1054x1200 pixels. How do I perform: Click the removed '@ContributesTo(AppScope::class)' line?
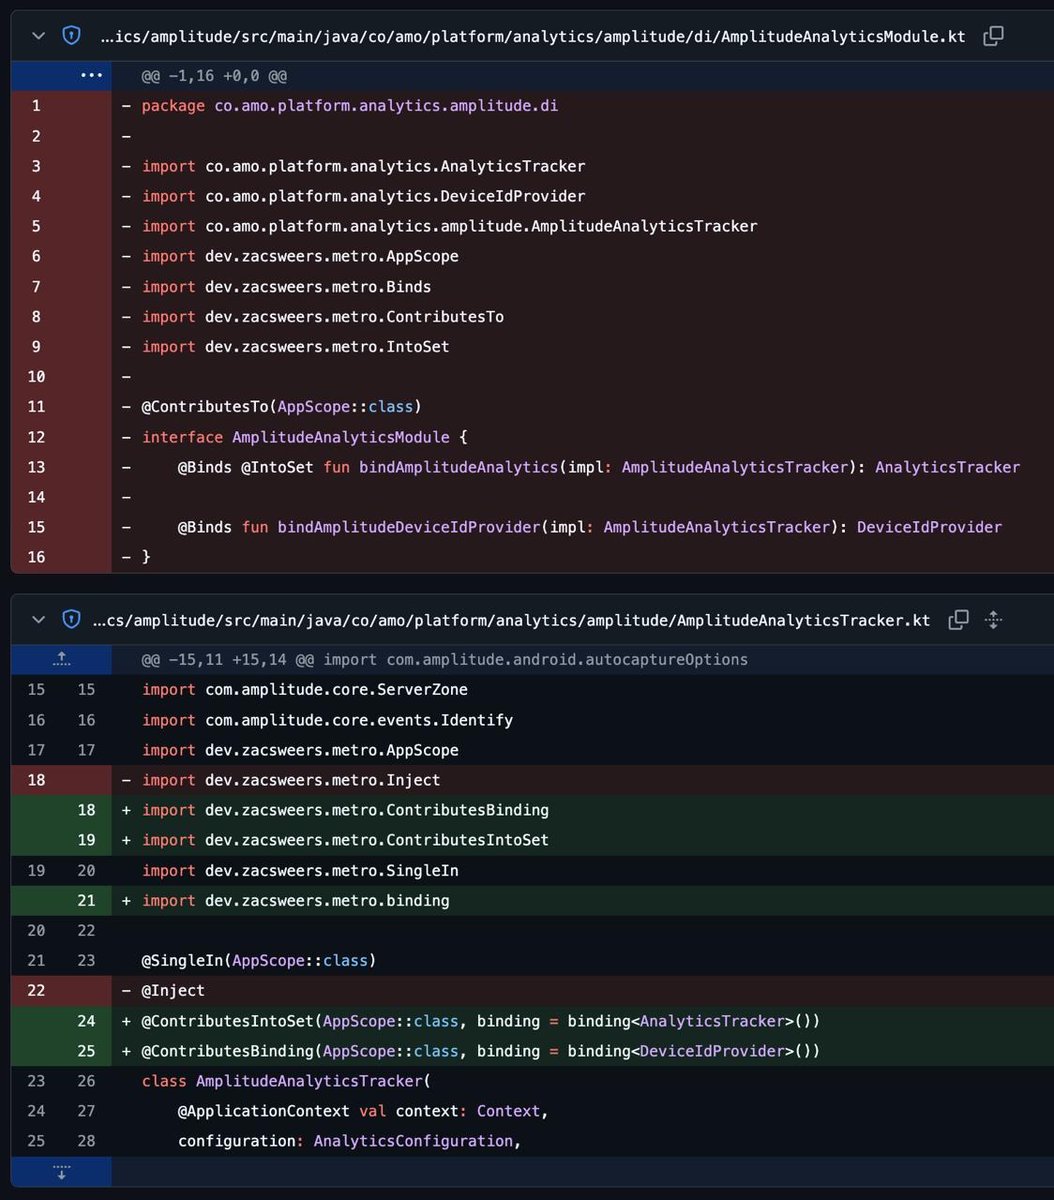point(281,407)
